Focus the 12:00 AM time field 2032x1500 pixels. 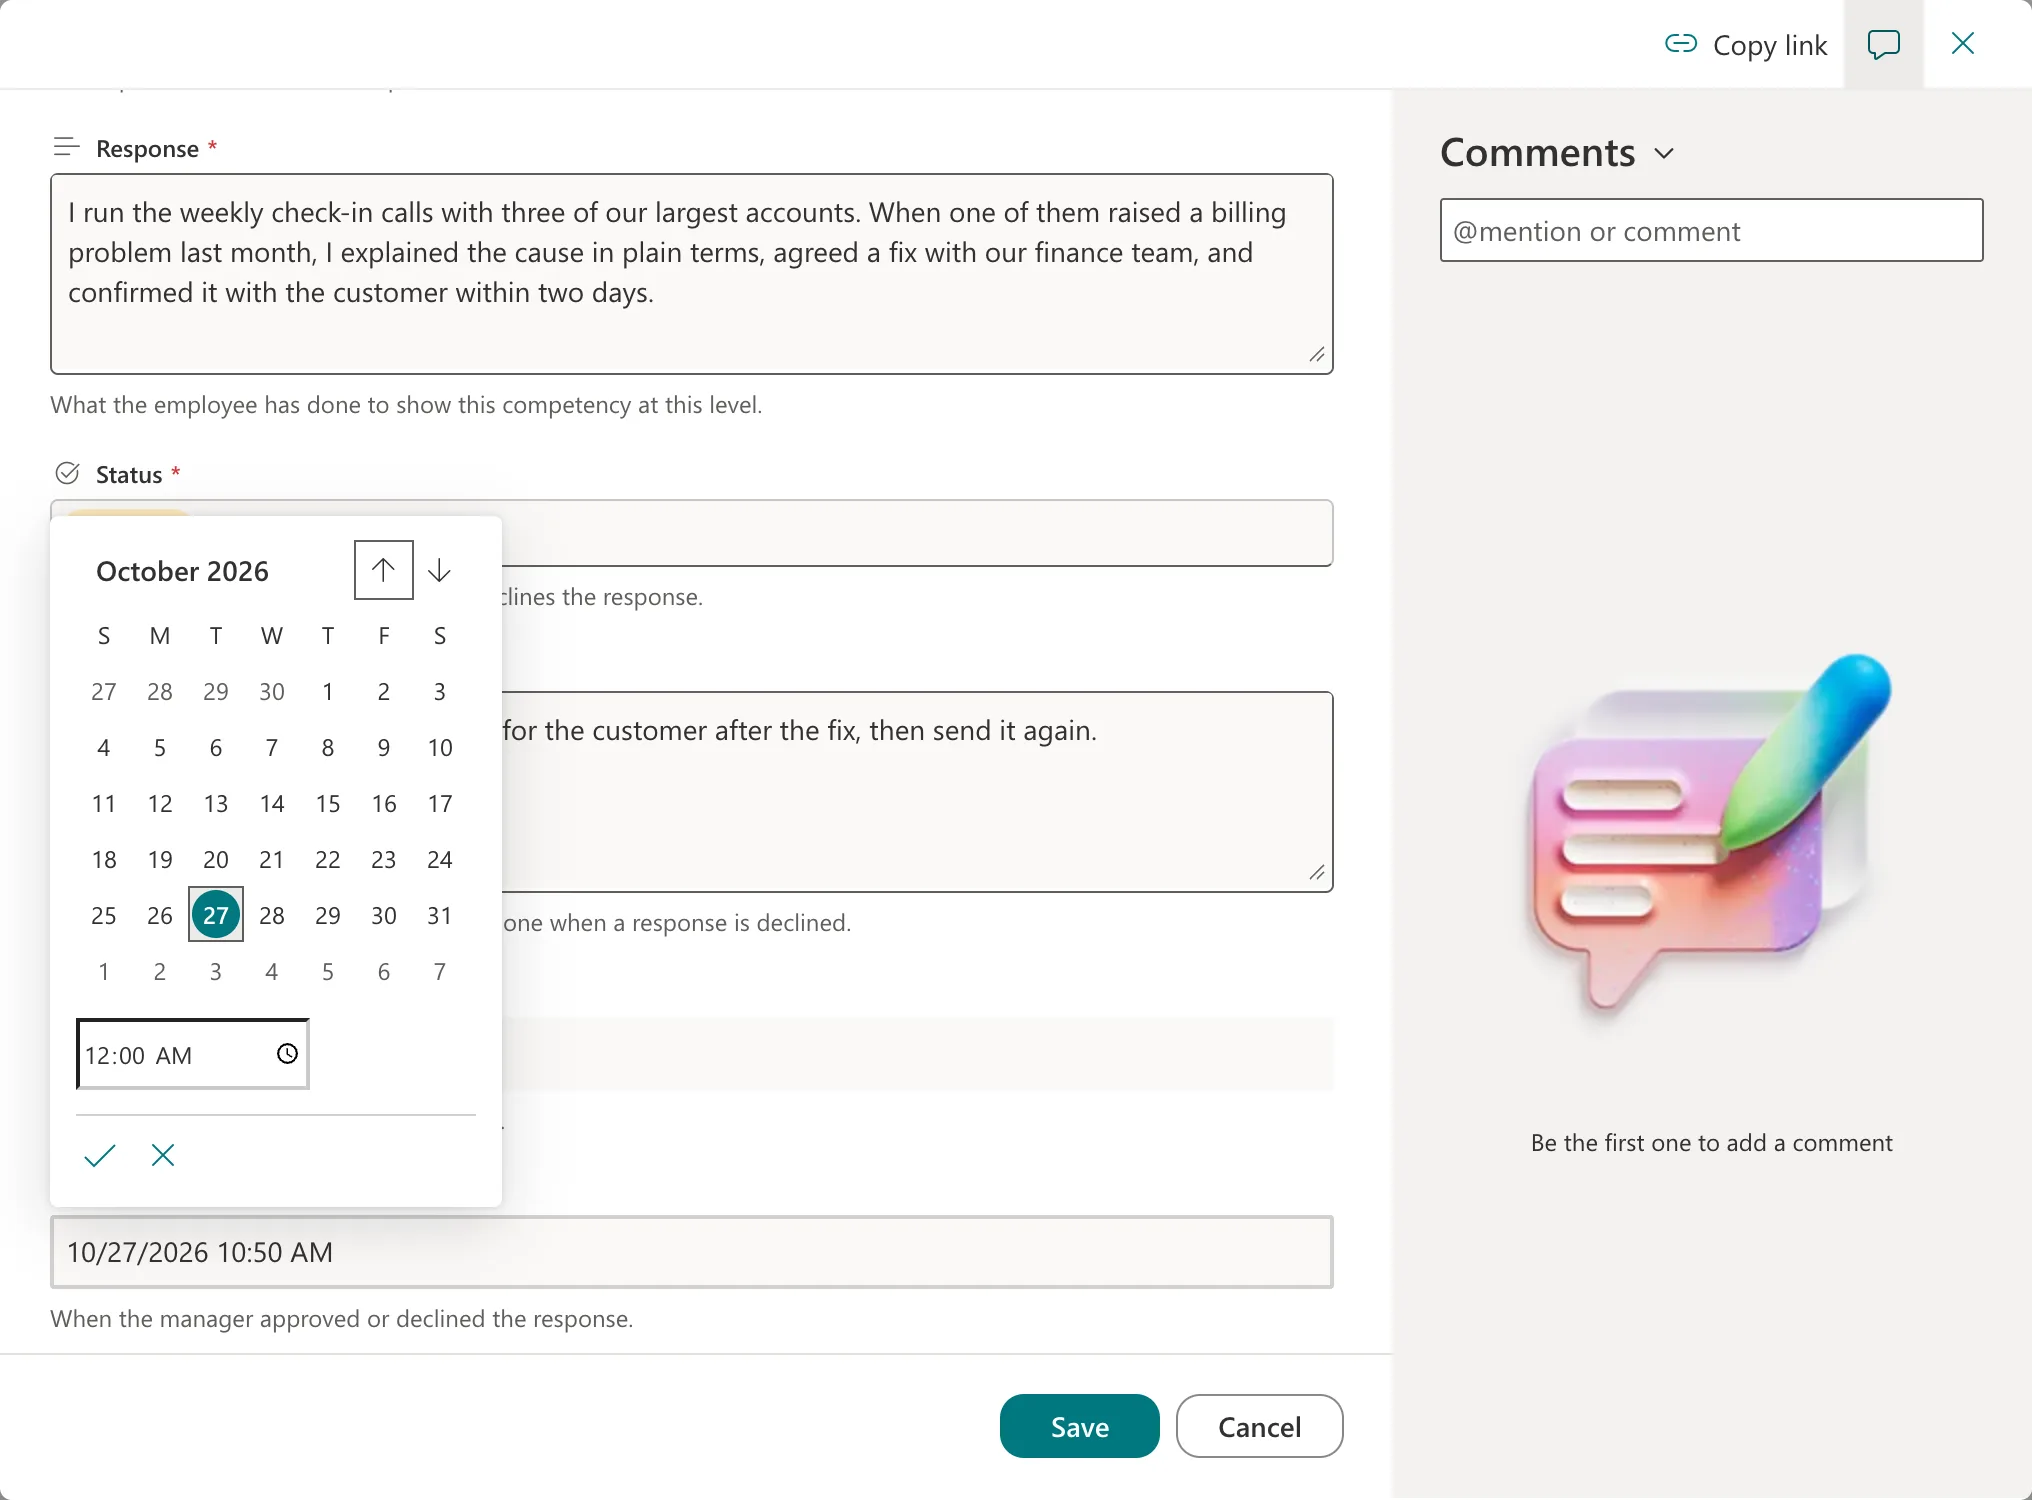[193, 1054]
